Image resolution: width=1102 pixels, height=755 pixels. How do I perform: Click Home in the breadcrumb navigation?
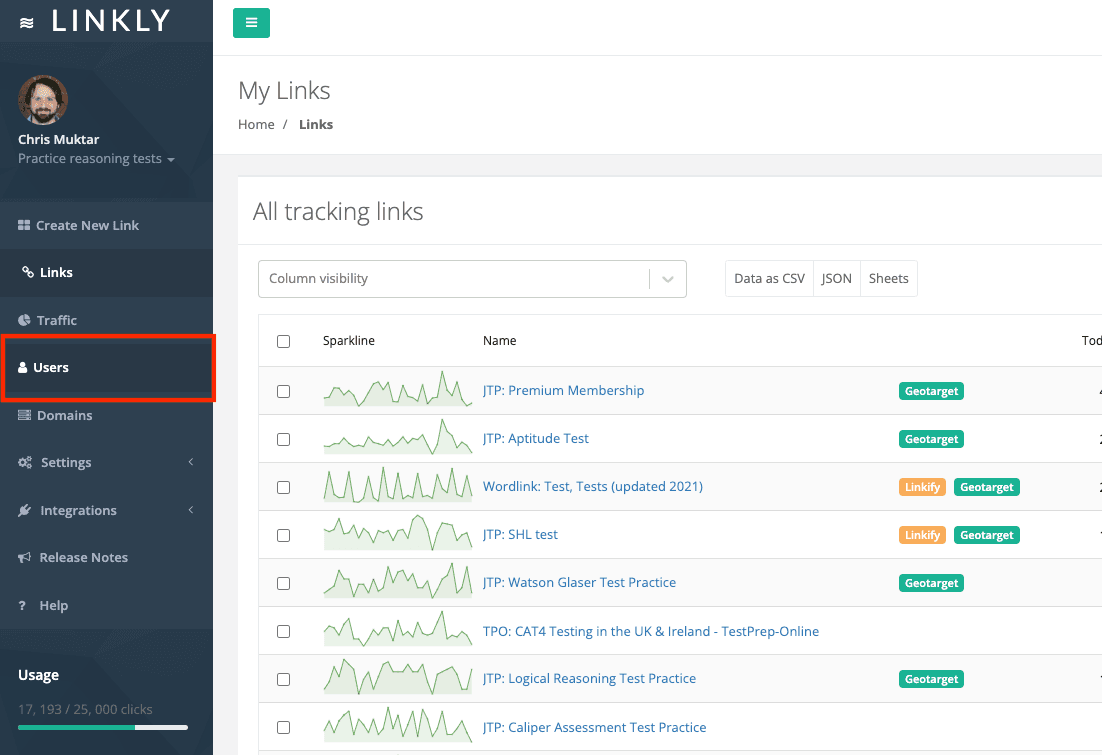coord(256,124)
